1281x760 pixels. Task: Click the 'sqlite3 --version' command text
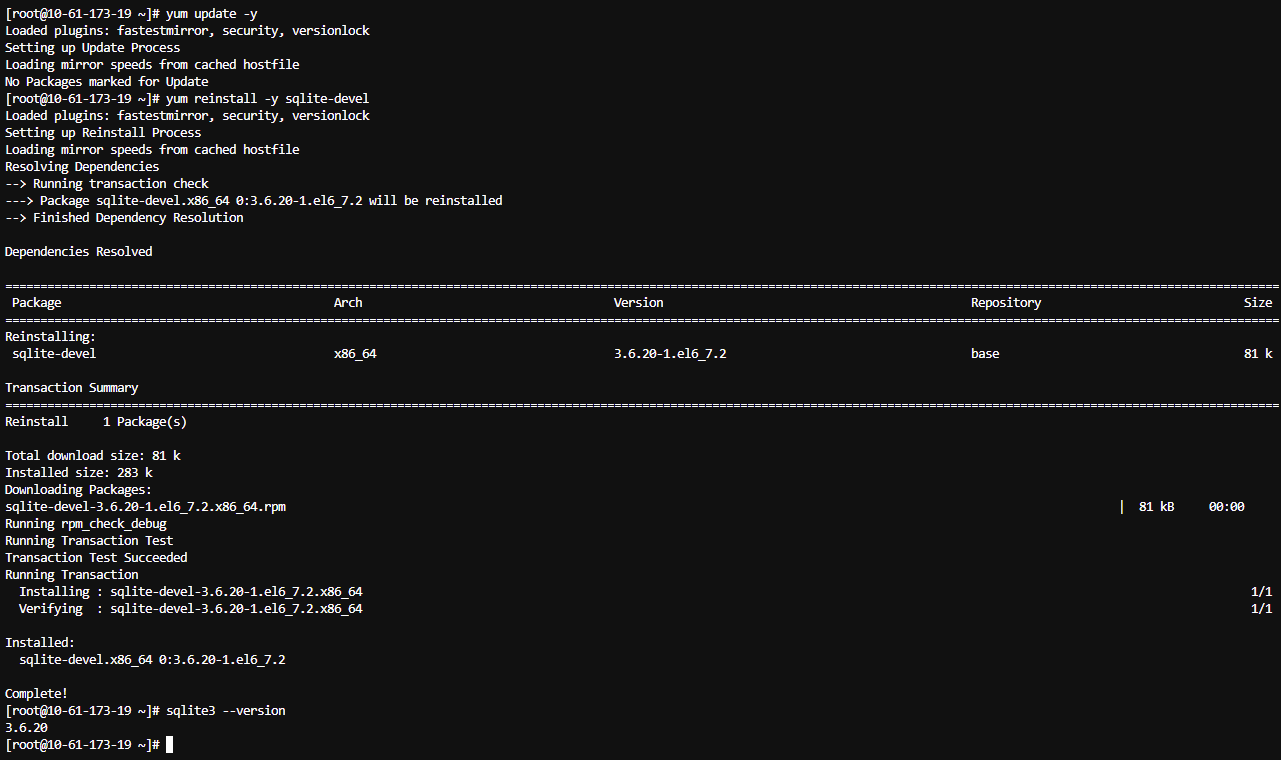226,710
